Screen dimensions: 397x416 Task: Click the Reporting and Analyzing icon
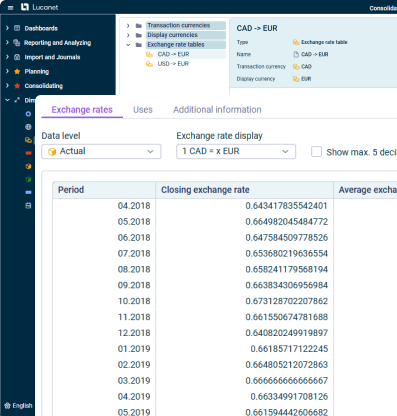(x=17, y=42)
